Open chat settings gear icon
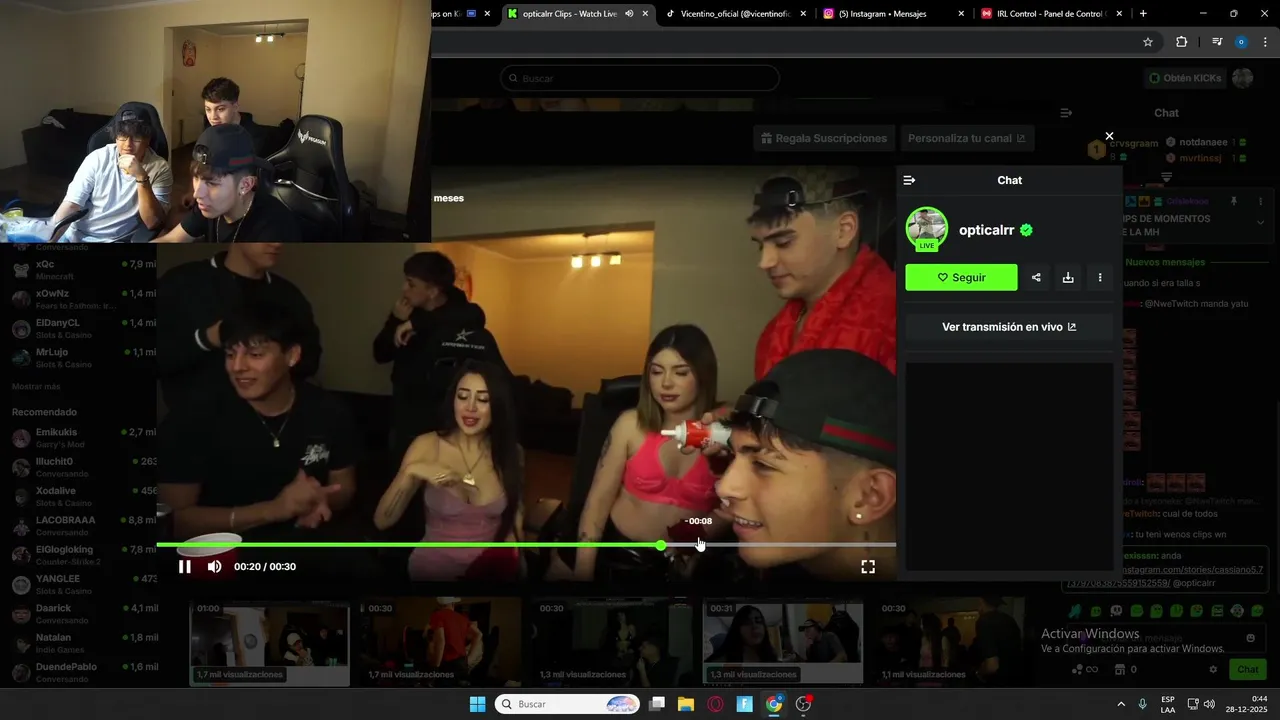 click(x=1213, y=669)
